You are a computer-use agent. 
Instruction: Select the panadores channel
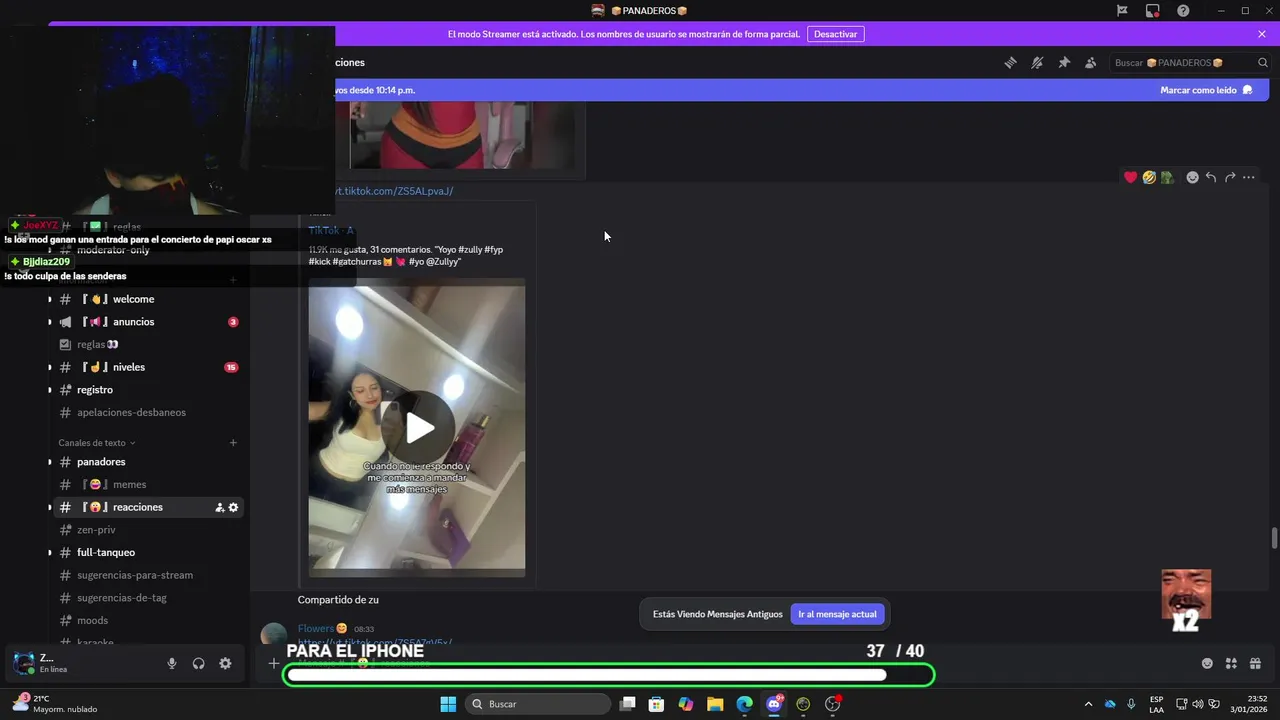[147, 462]
